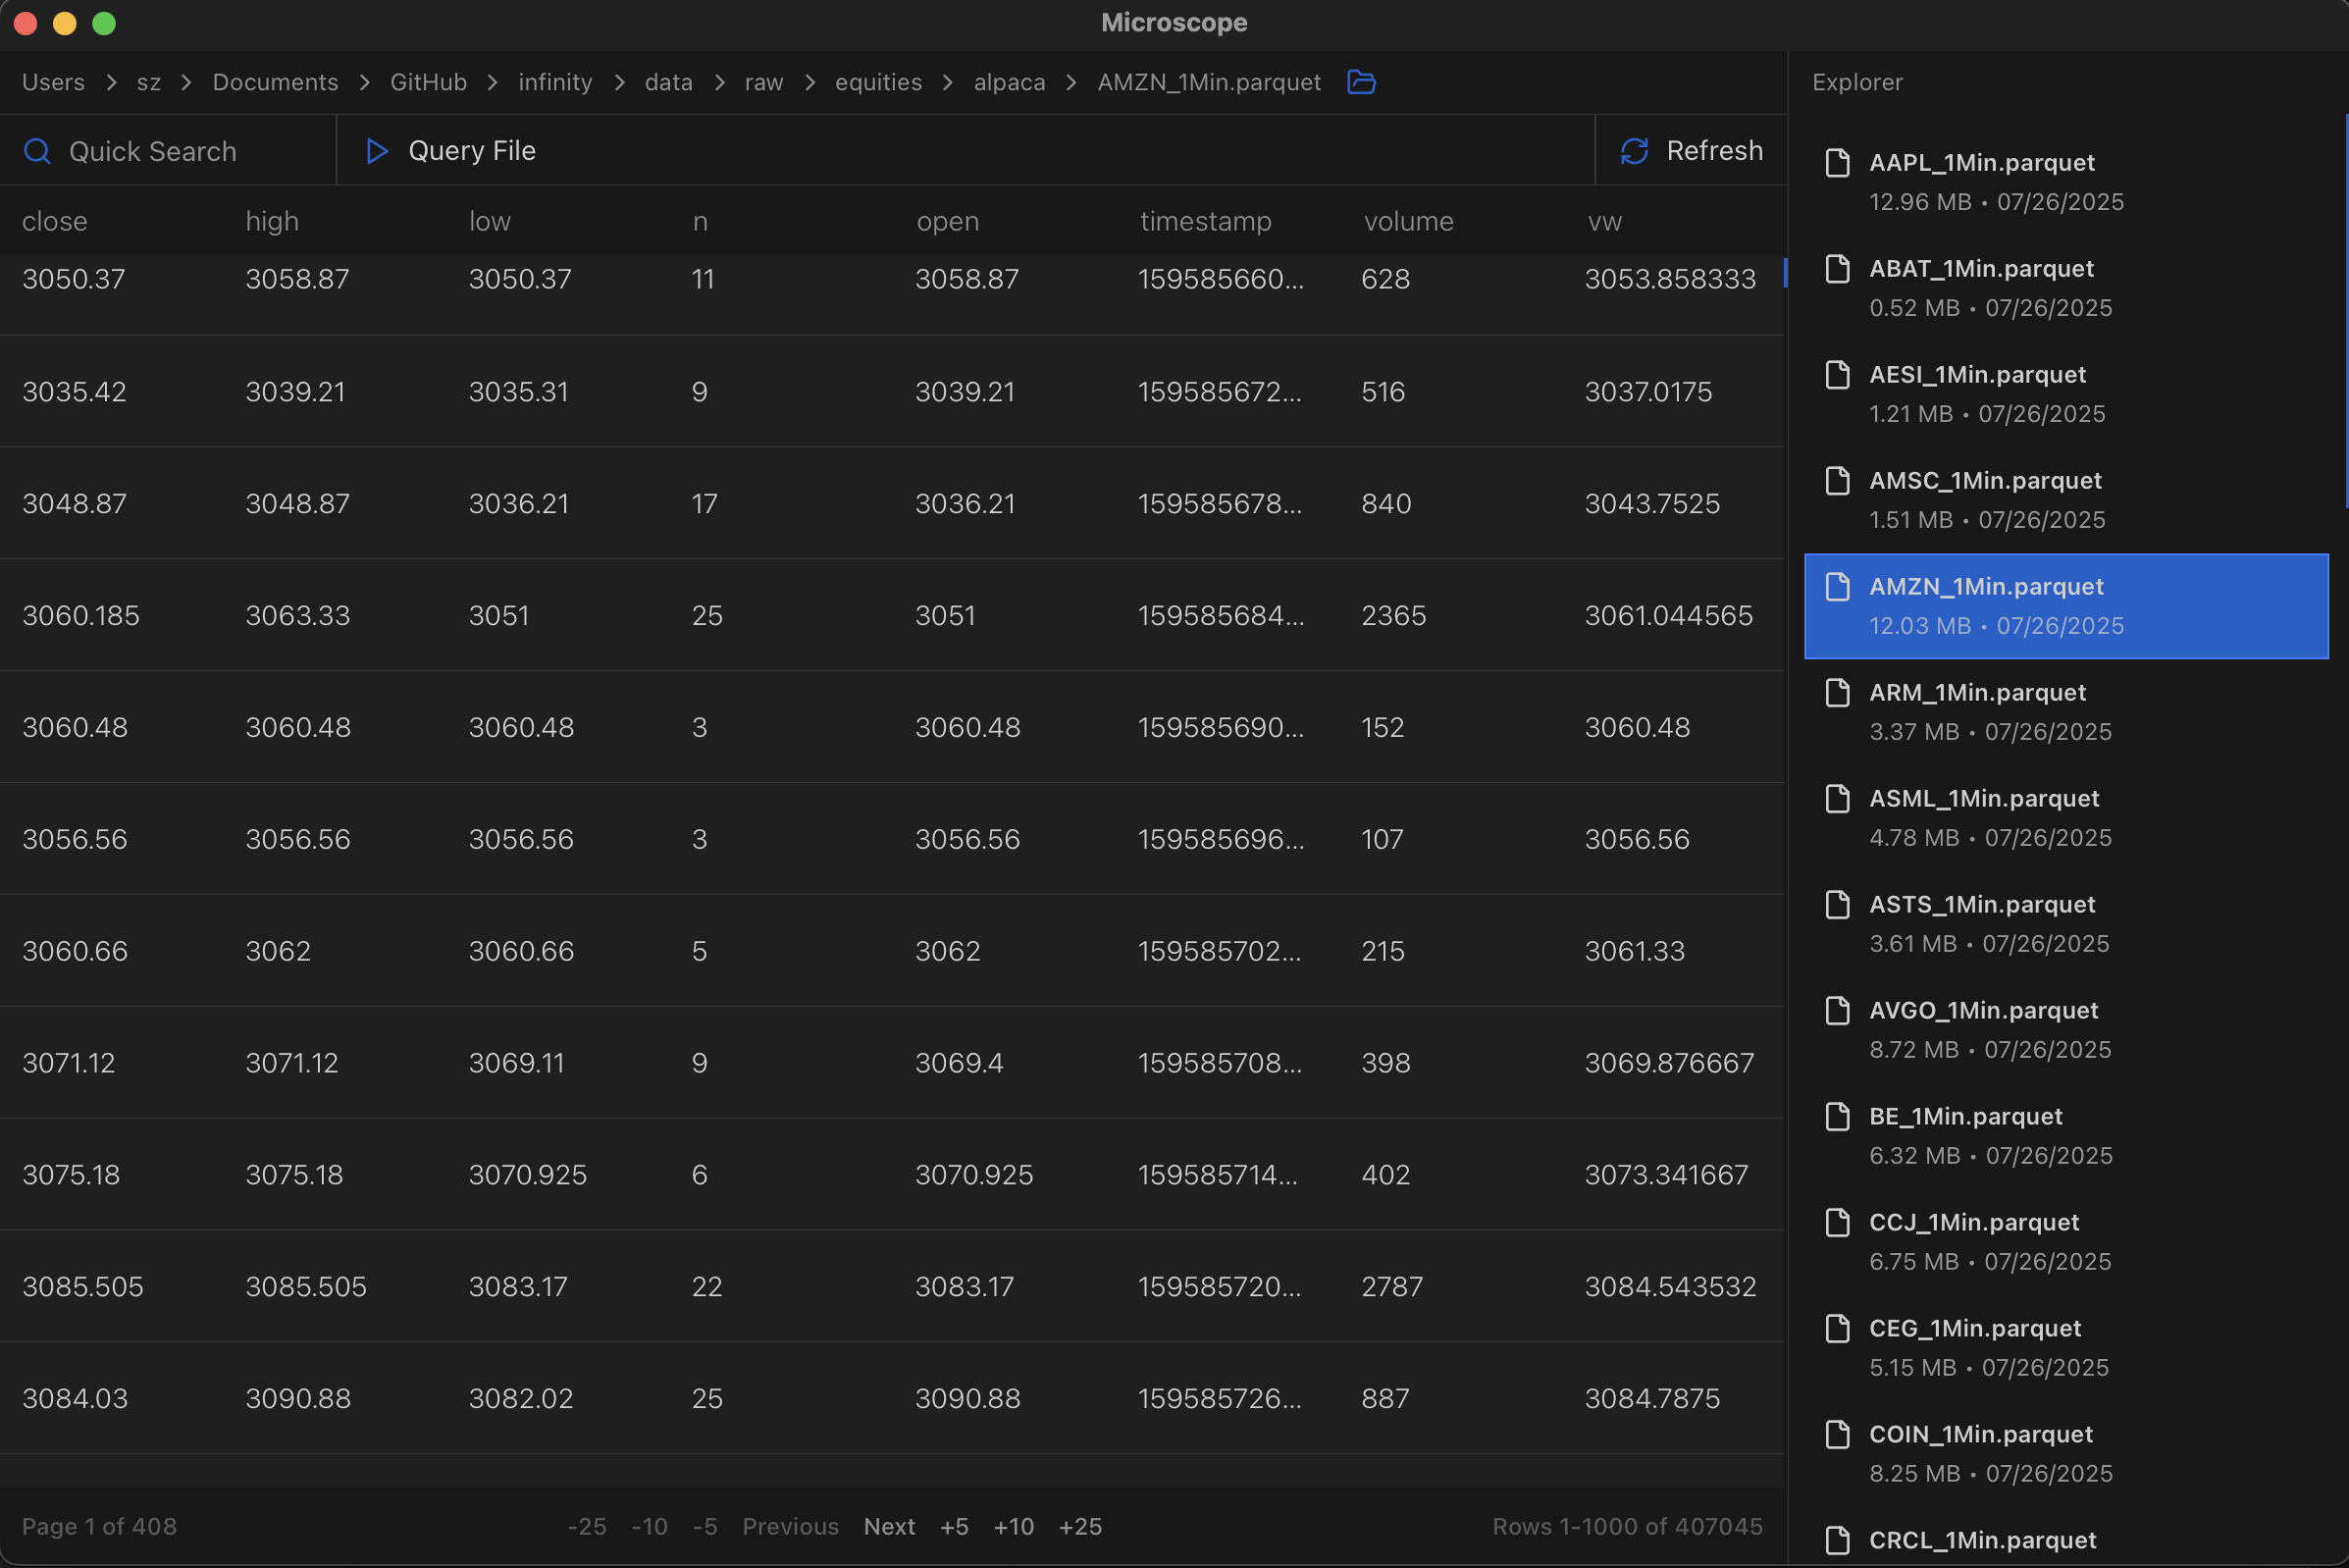The width and height of the screenshot is (2349, 1568).
Task: Click the low cell 3082.02
Action: coord(521,1398)
